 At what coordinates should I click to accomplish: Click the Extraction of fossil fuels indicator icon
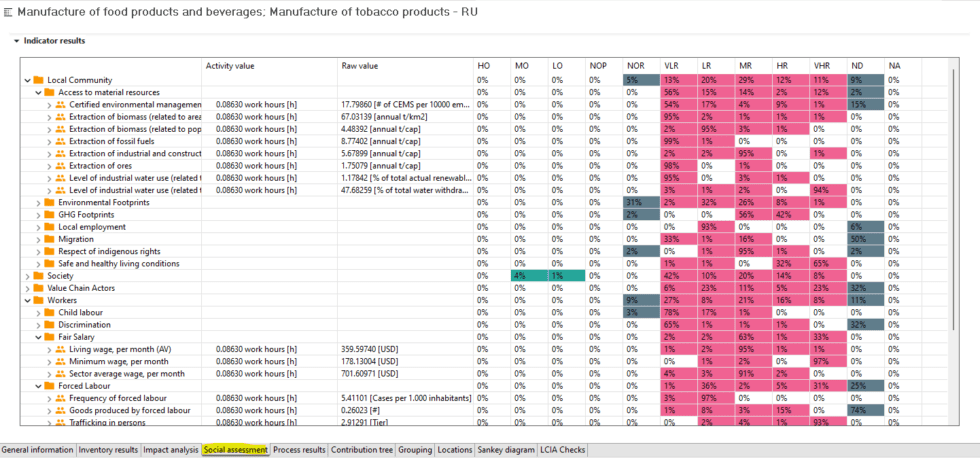[x=61, y=141]
